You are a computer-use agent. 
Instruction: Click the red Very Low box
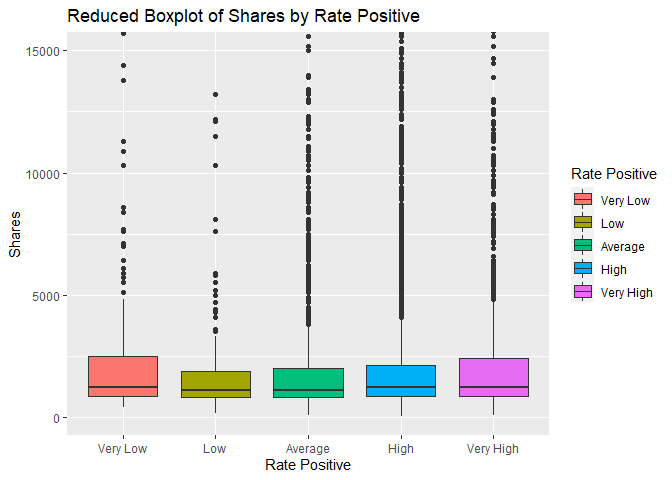point(123,376)
